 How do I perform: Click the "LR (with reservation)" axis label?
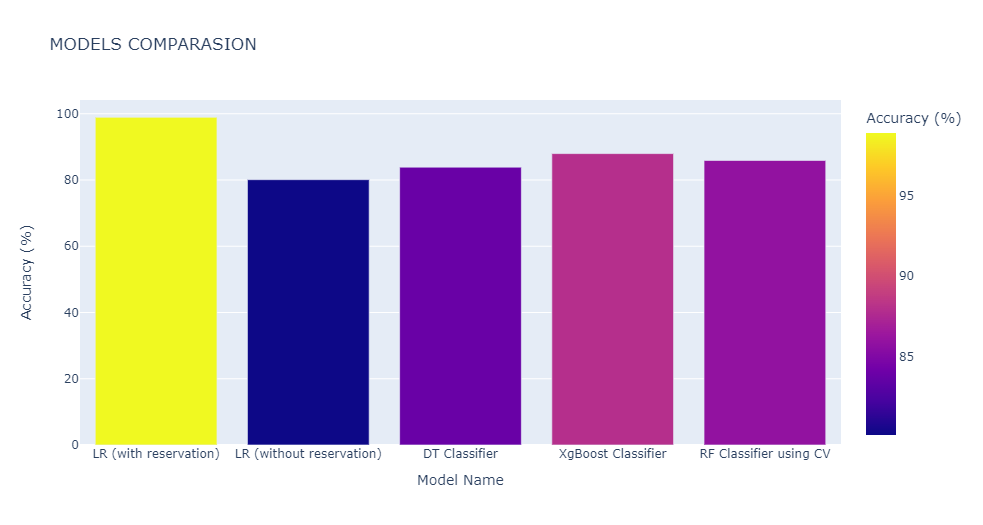coord(156,454)
